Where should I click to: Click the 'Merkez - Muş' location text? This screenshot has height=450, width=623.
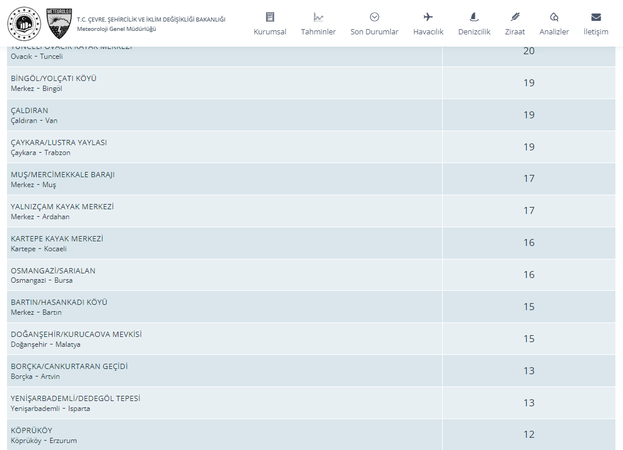[x=33, y=185]
